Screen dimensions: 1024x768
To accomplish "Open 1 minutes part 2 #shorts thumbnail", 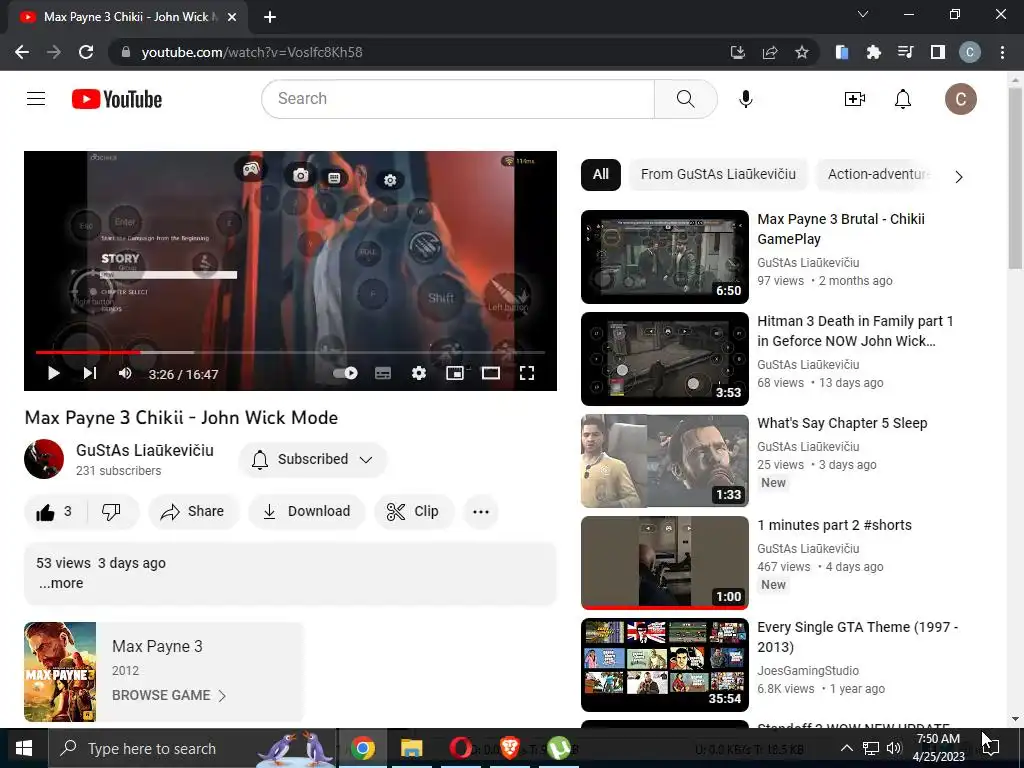I will (665, 562).
